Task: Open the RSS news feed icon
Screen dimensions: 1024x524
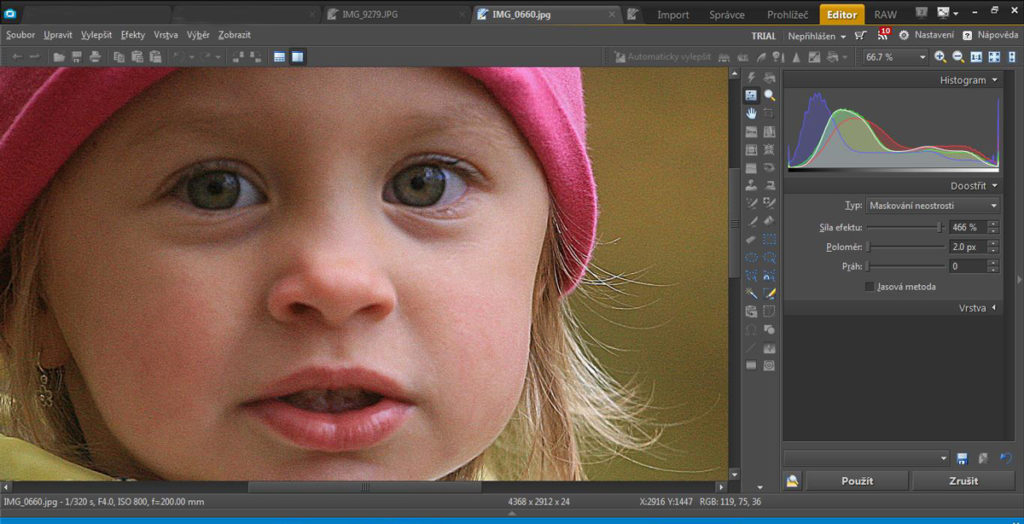Action: click(x=883, y=35)
